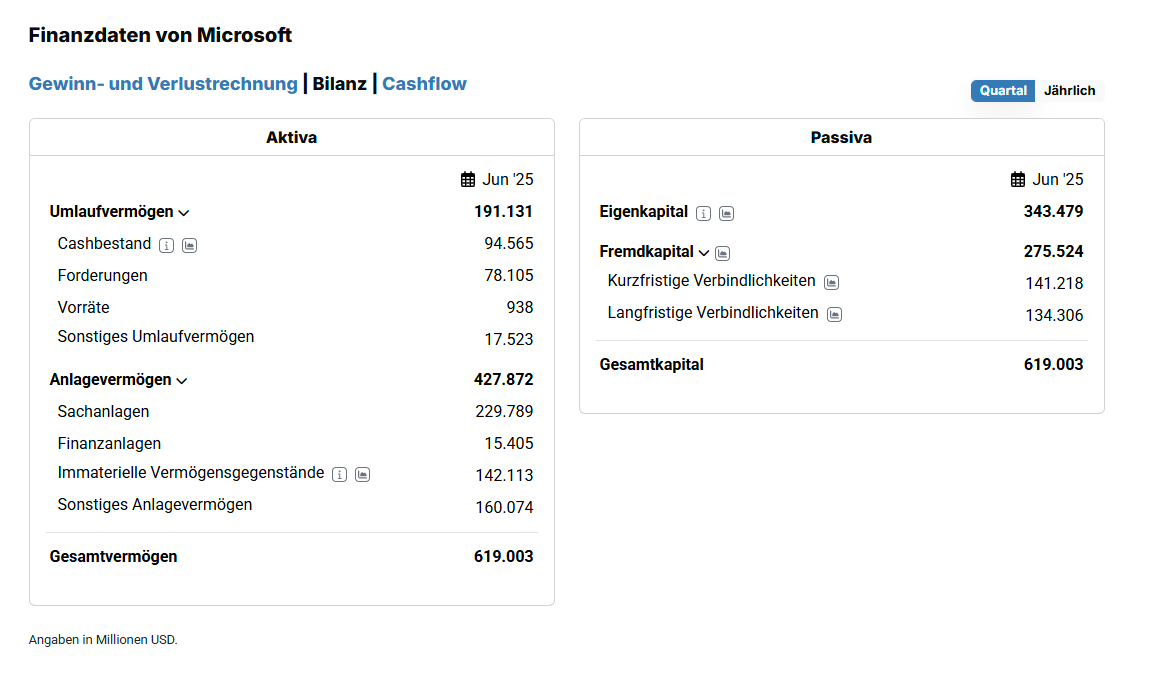Screen dimensions: 1154x673
Task: Switch to Quartal view
Action: [1002, 91]
